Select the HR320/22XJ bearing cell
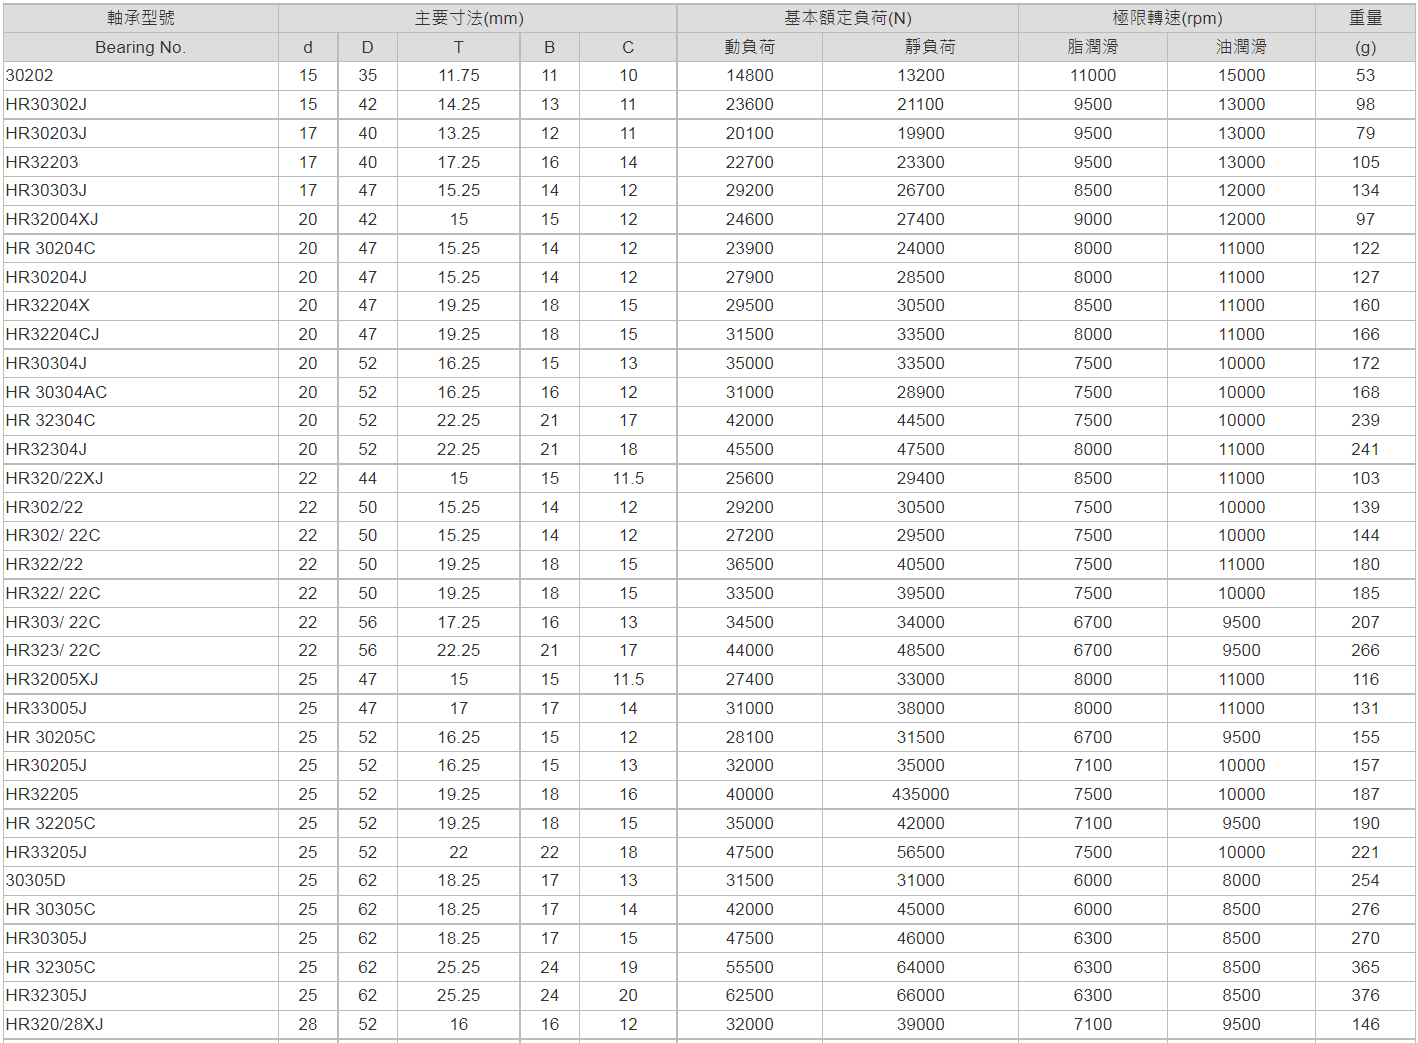 point(54,478)
